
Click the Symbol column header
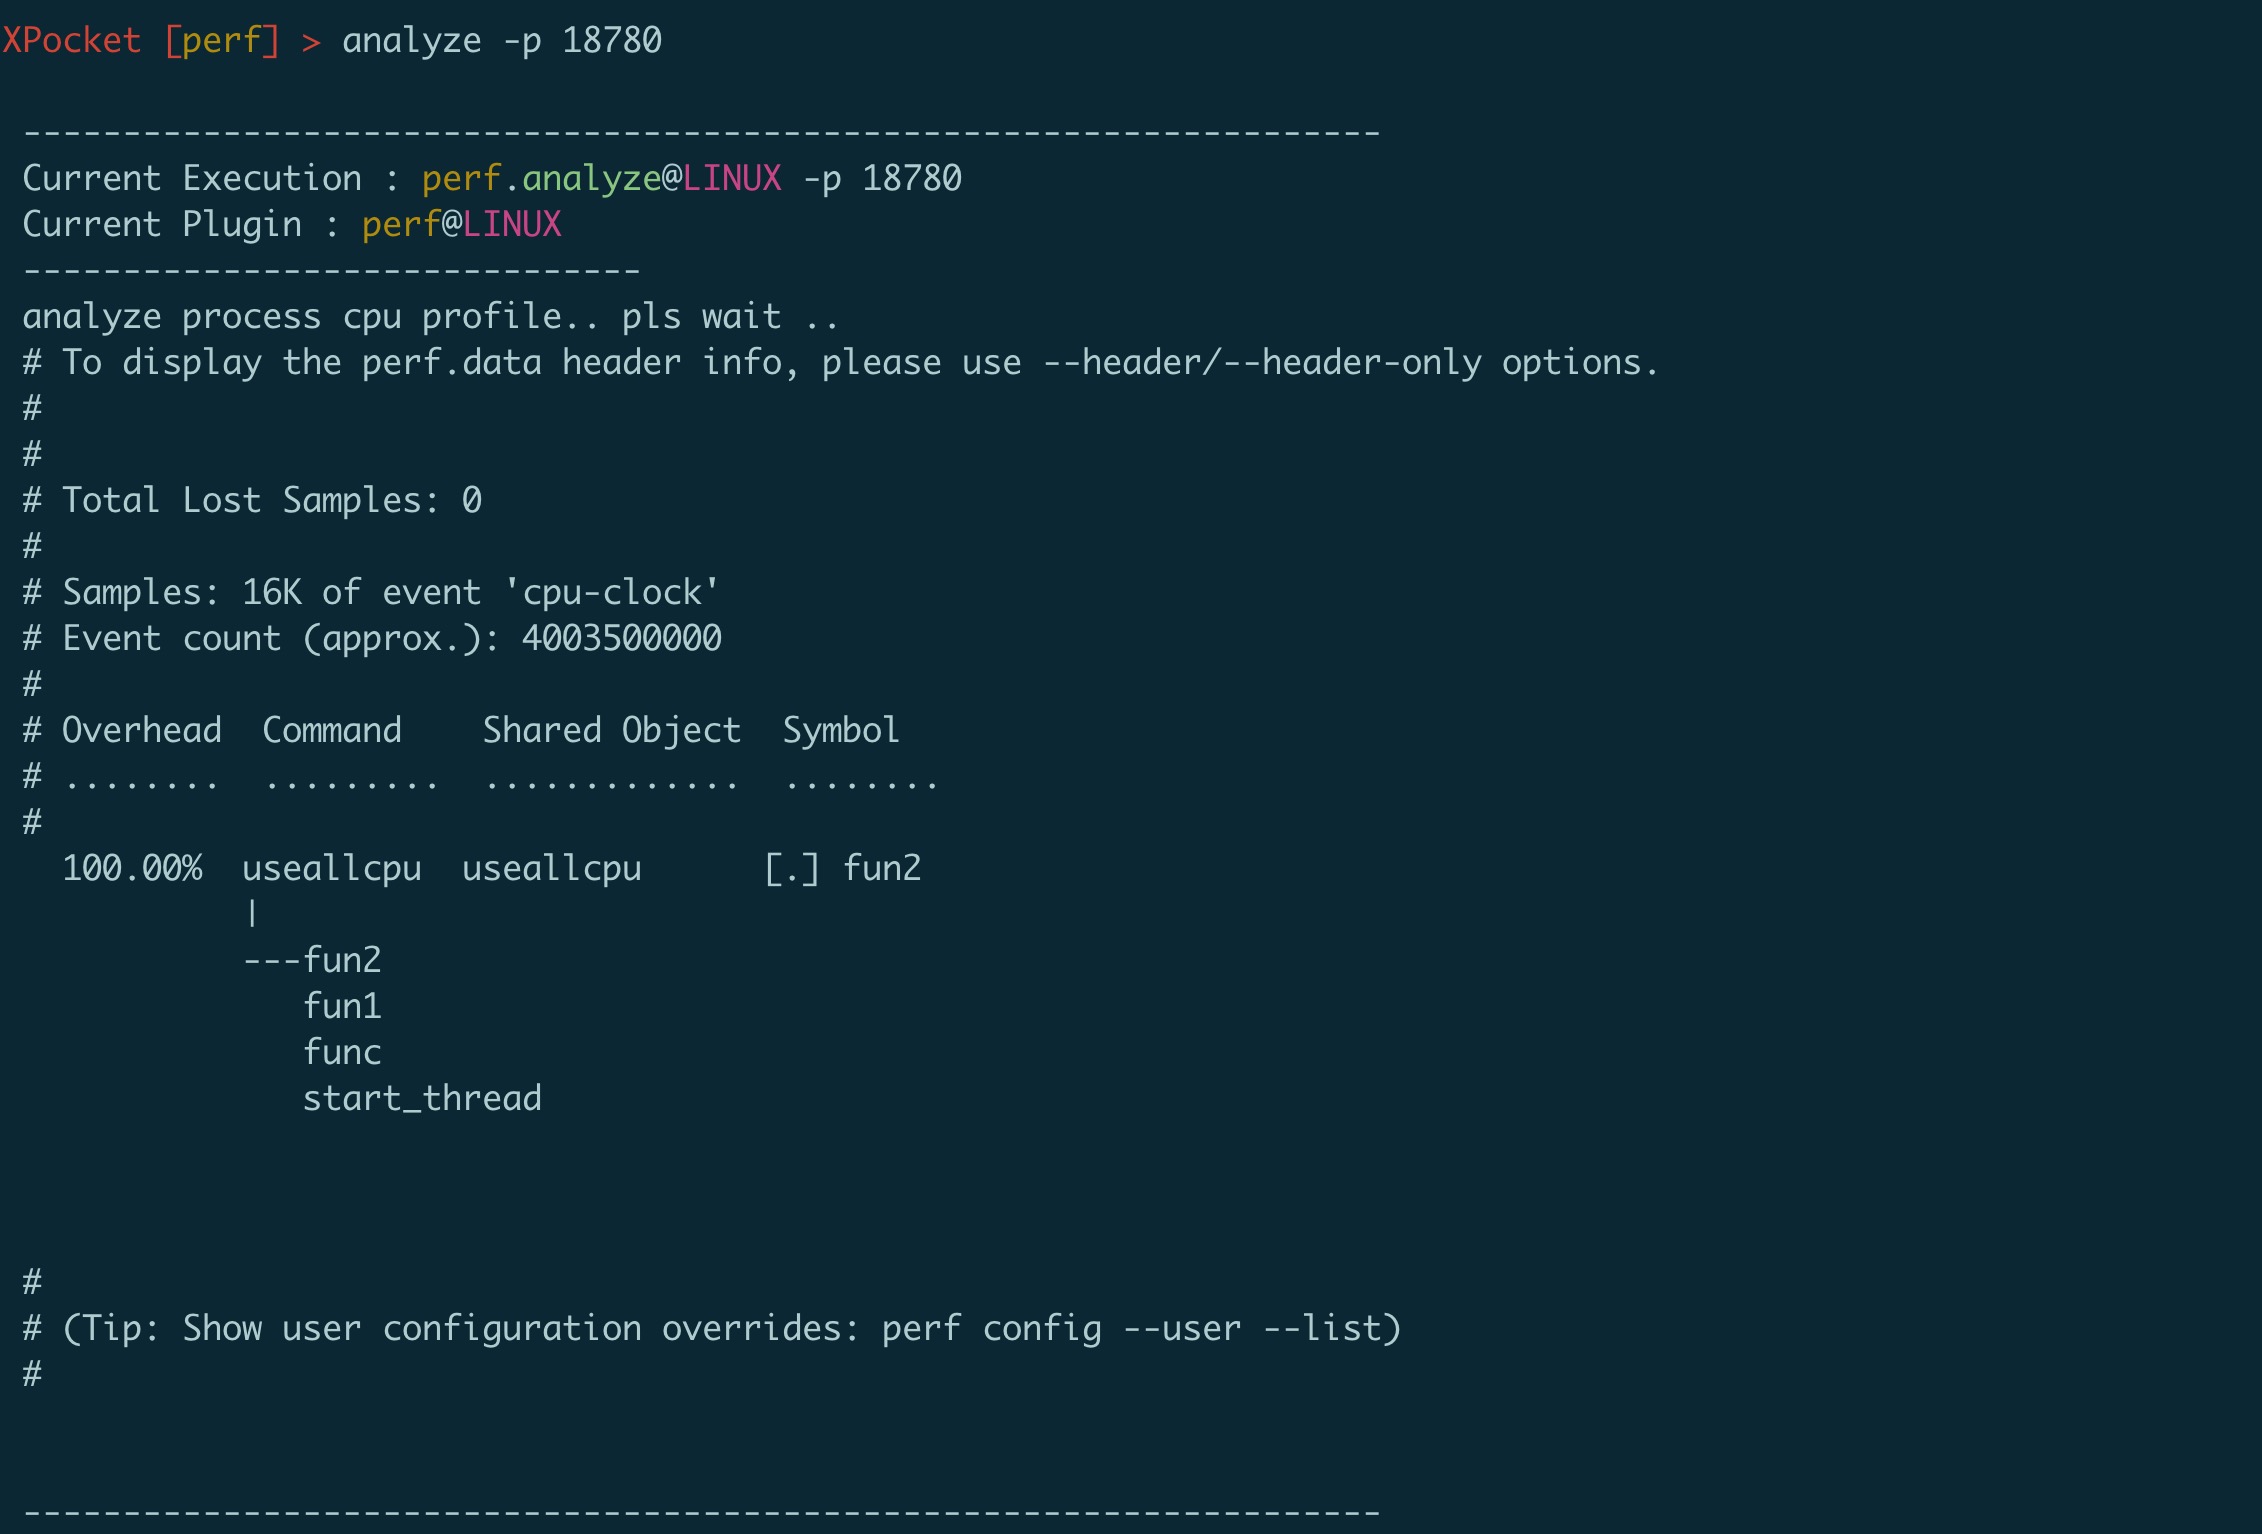841,731
